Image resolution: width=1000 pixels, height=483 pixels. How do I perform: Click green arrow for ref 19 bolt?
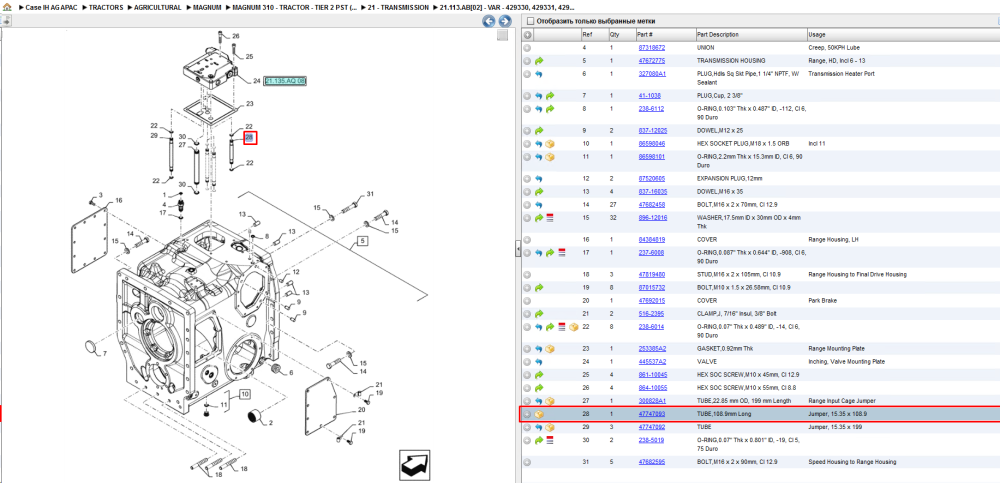(538, 288)
